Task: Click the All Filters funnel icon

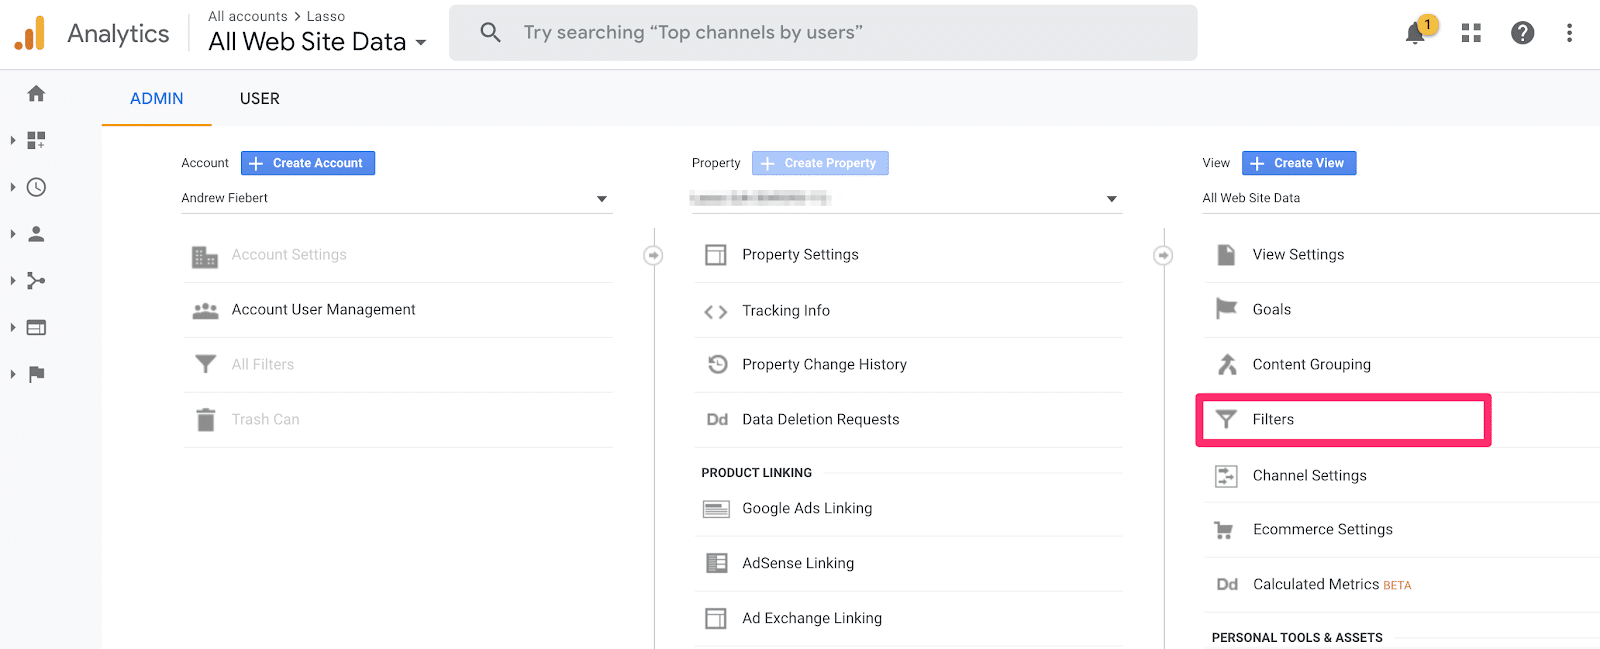Action: coord(205,364)
